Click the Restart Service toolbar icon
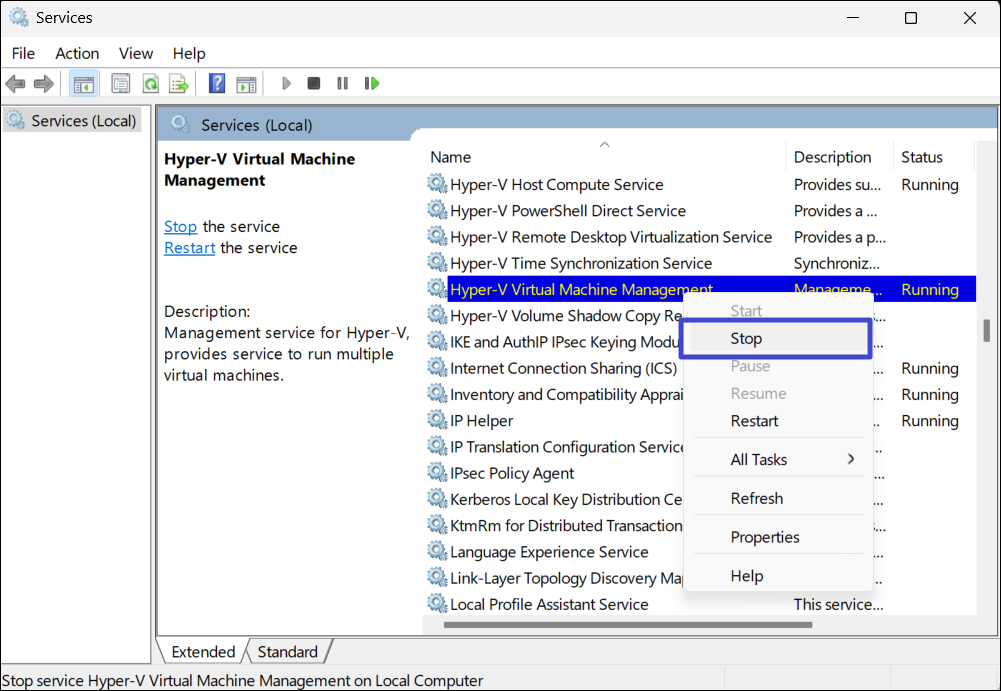1001x691 pixels. coord(372,83)
